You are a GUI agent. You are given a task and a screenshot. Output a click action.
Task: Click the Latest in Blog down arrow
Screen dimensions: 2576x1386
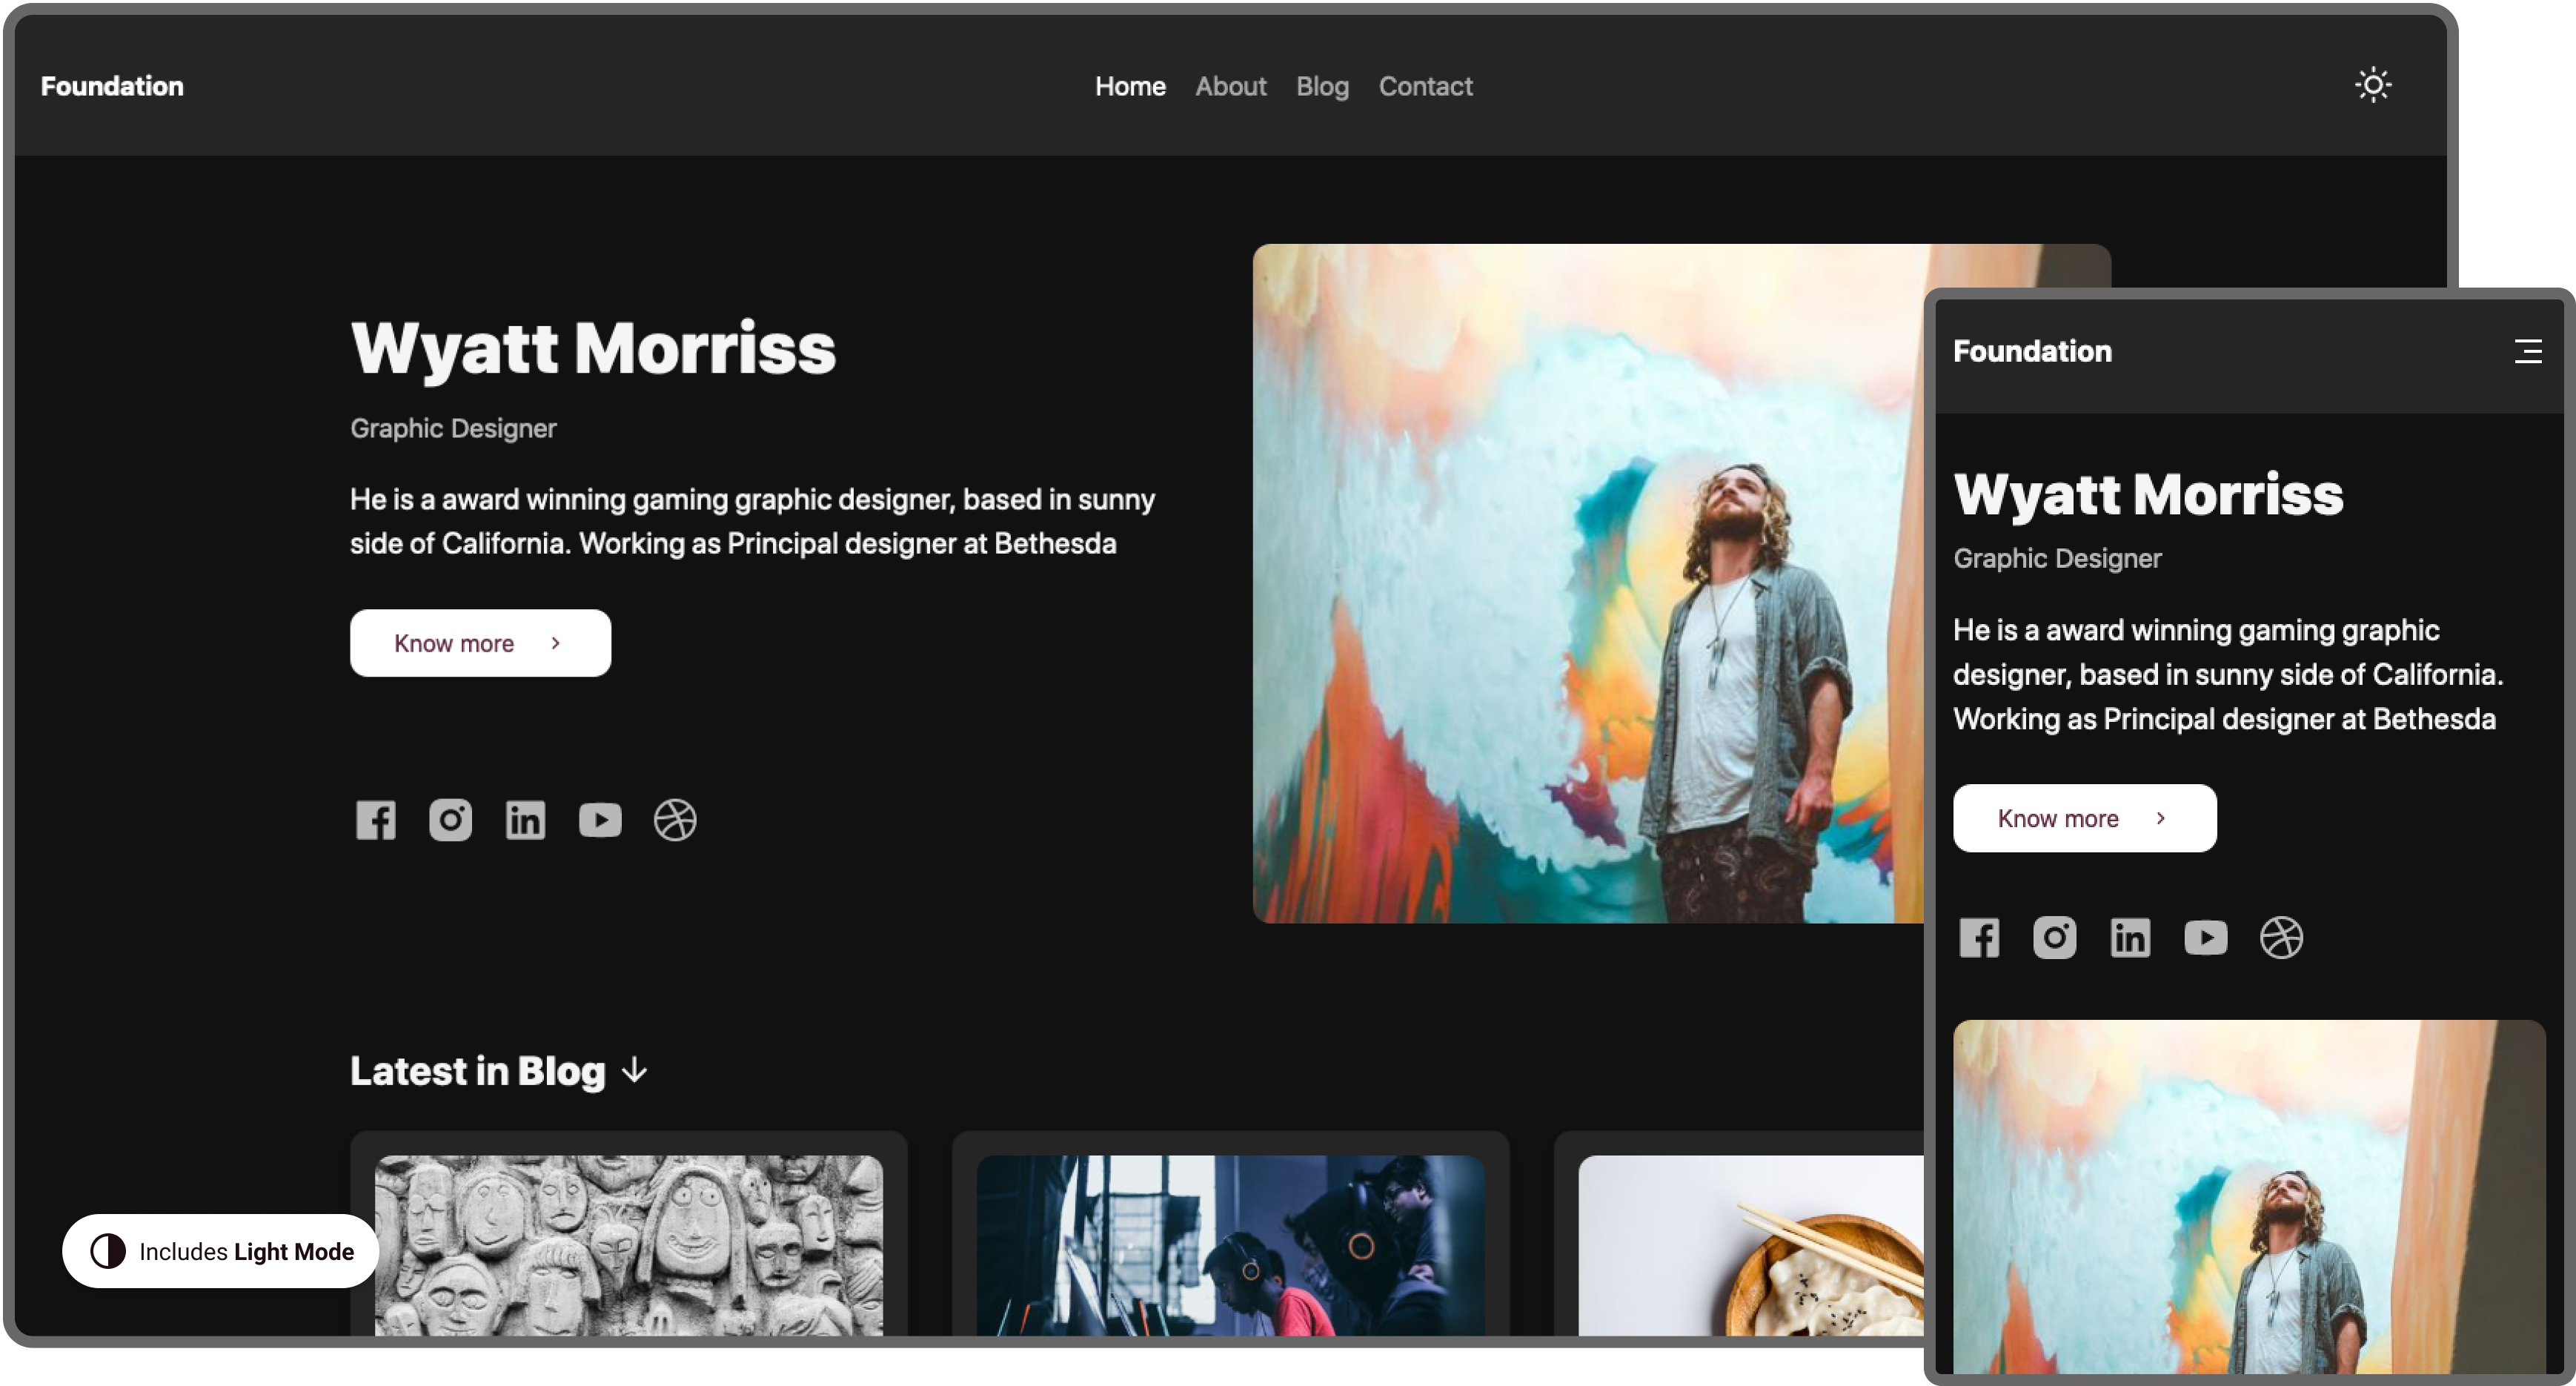pyautogui.click(x=635, y=1071)
